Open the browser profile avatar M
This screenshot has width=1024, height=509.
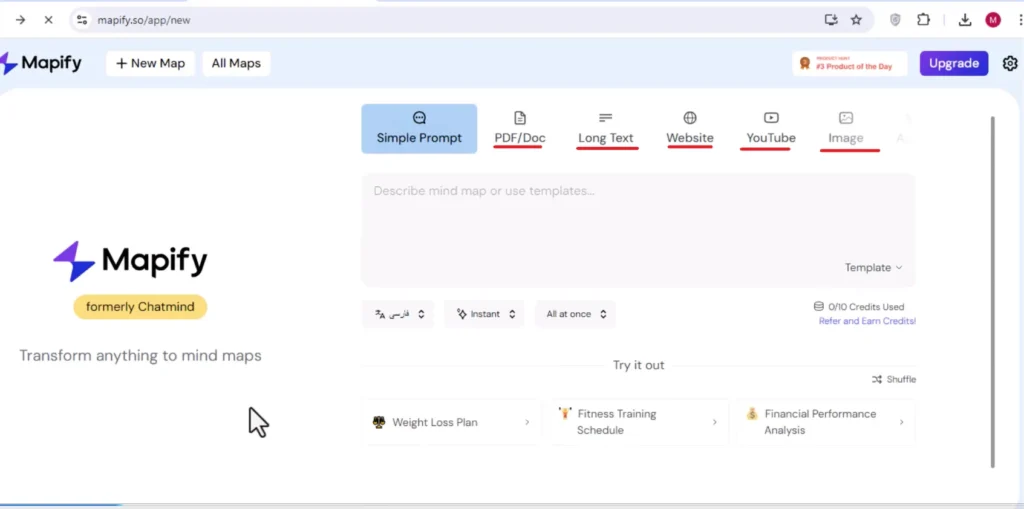pyautogui.click(x=993, y=20)
